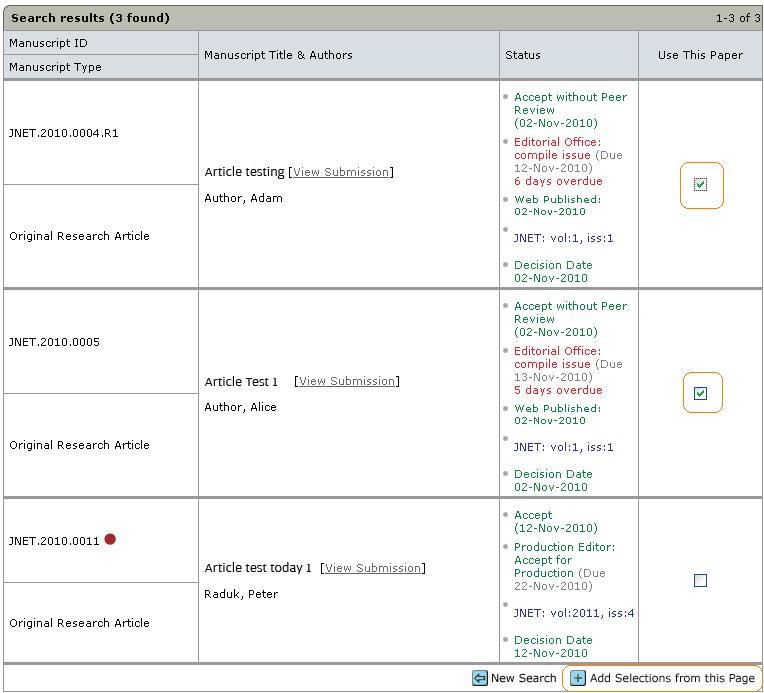Open View Submission for Article test today 1

(x=373, y=568)
